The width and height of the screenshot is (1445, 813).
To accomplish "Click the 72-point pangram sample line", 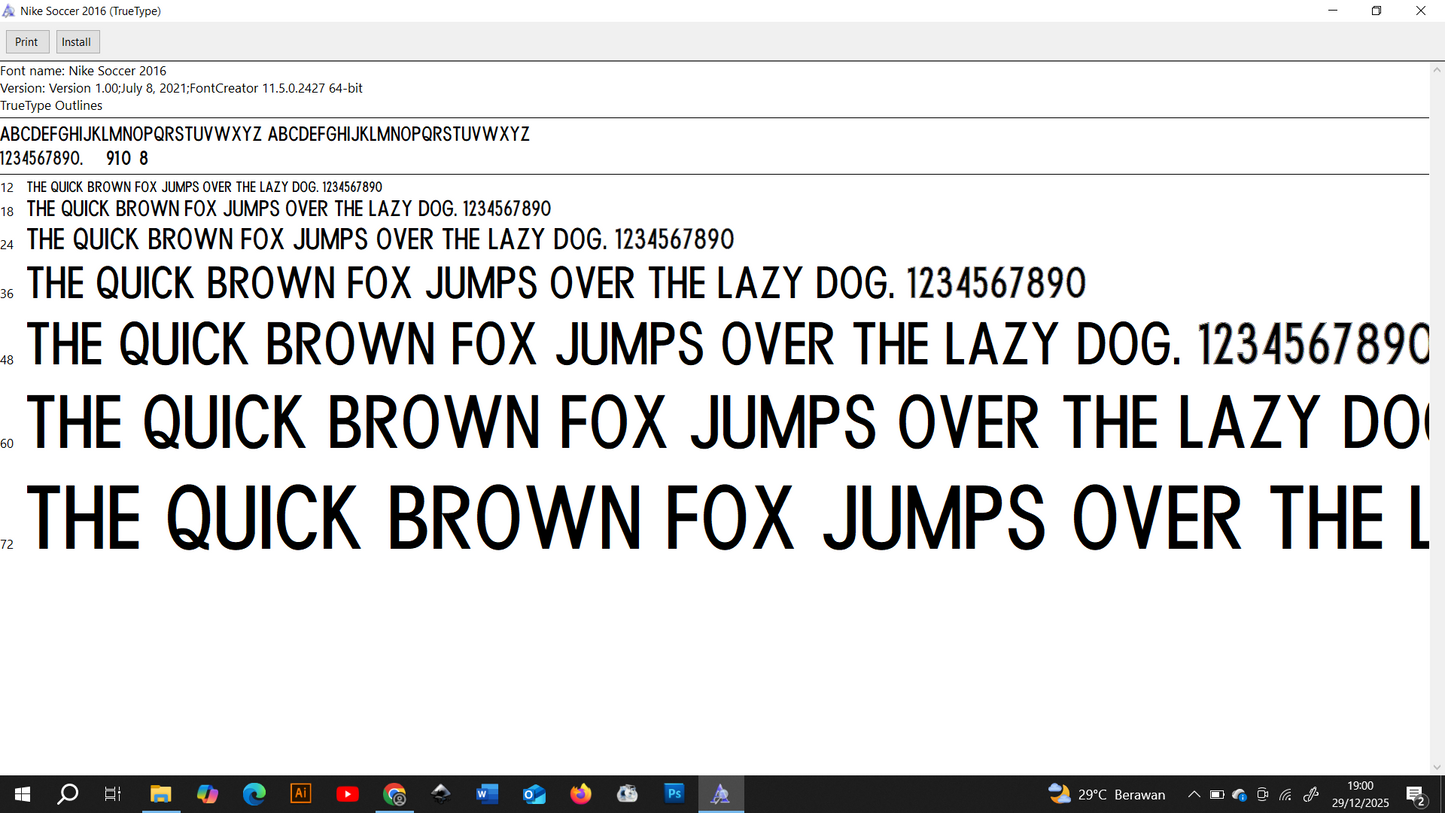I will pos(728,518).
